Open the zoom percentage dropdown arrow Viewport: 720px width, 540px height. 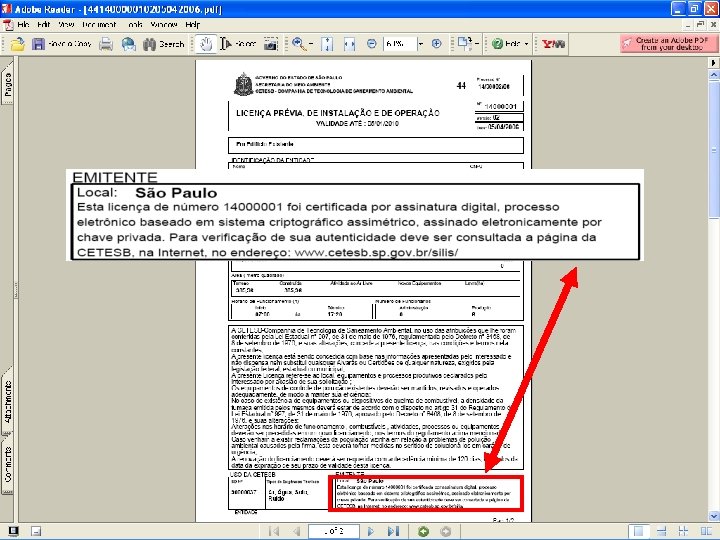[421, 44]
